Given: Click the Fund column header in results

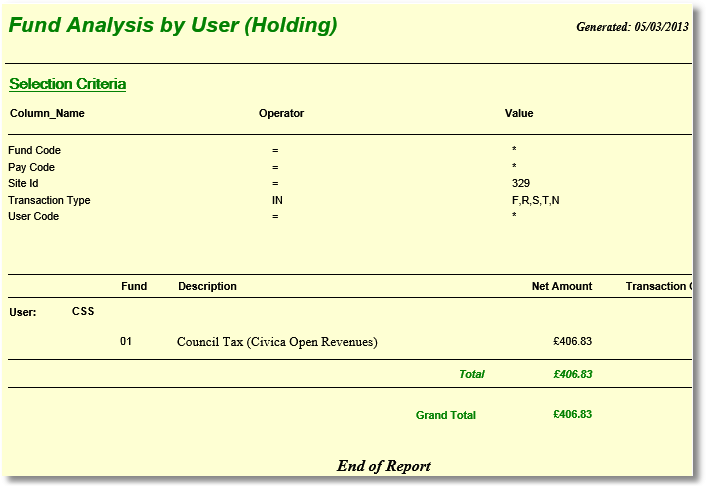Looking at the screenshot, I should pyautogui.click(x=134, y=286).
